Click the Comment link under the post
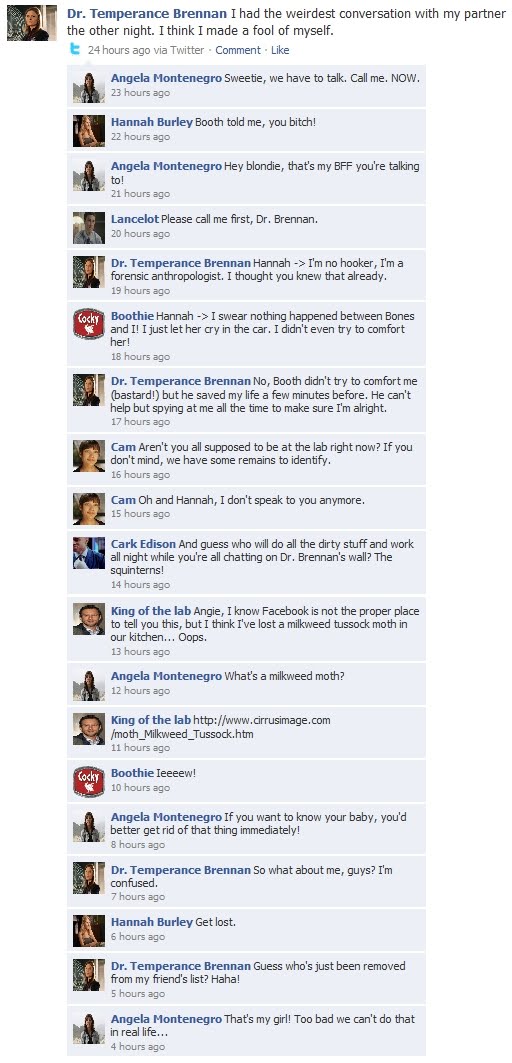512x1063 pixels. click(x=238, y=50)
